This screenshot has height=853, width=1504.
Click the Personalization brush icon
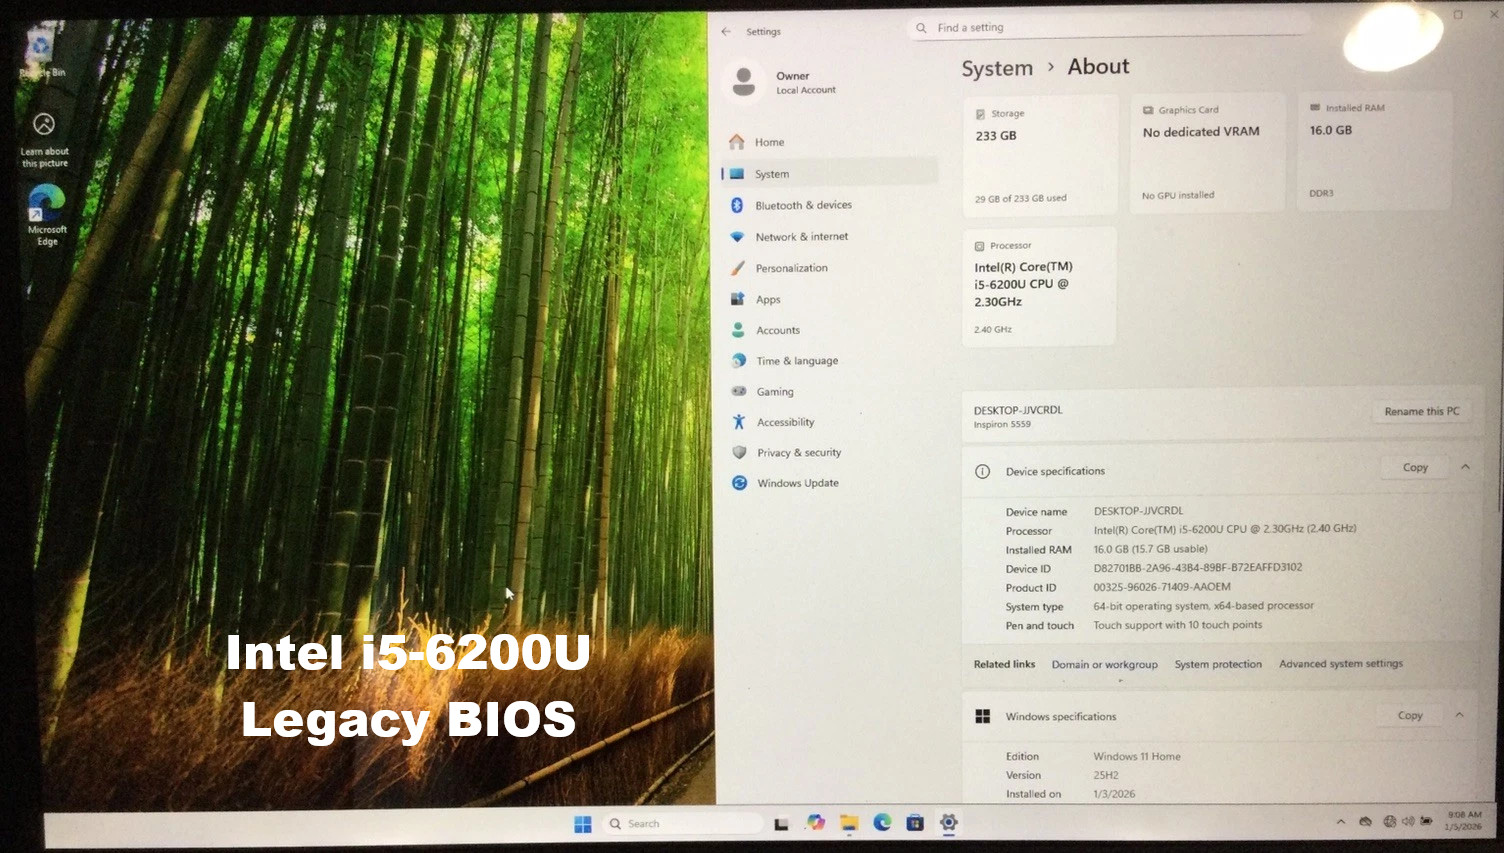click(738, 268)
